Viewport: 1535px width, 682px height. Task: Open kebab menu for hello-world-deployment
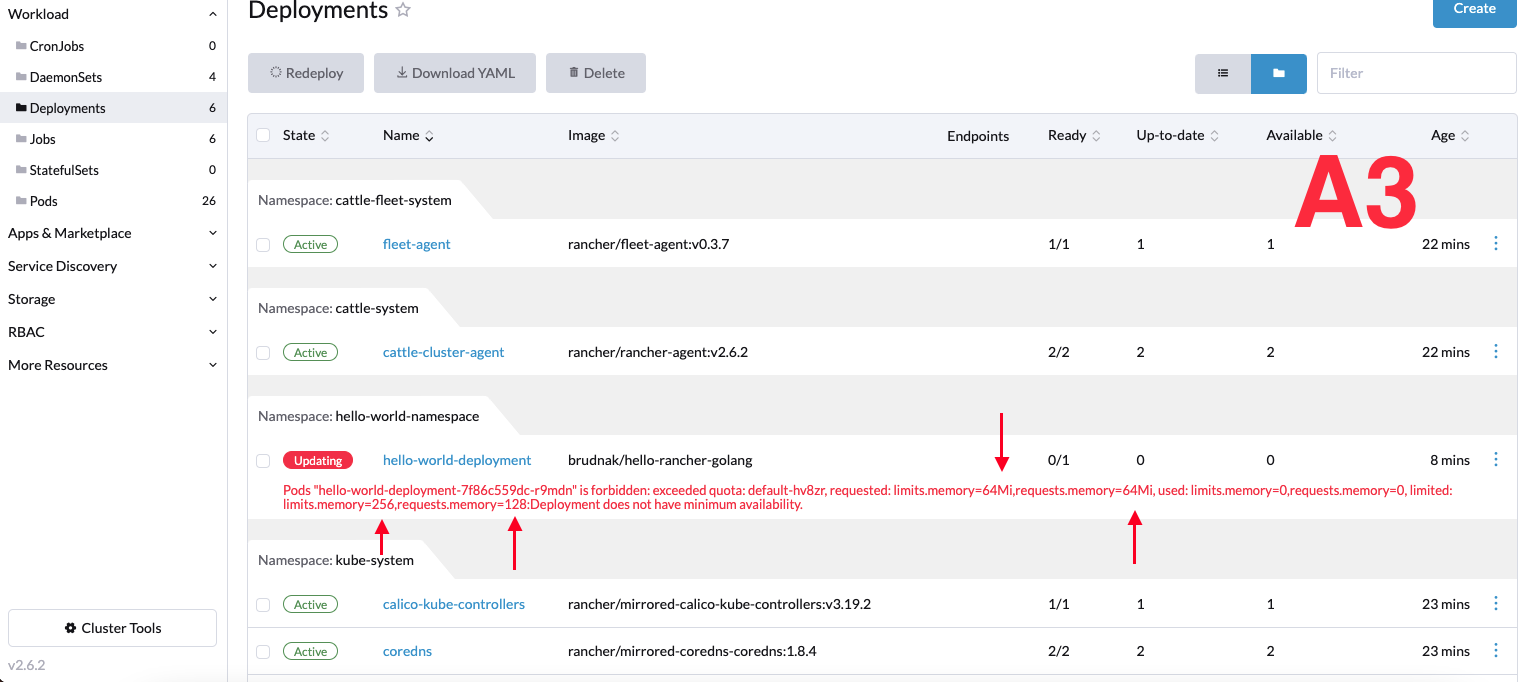pos(1496,459)
